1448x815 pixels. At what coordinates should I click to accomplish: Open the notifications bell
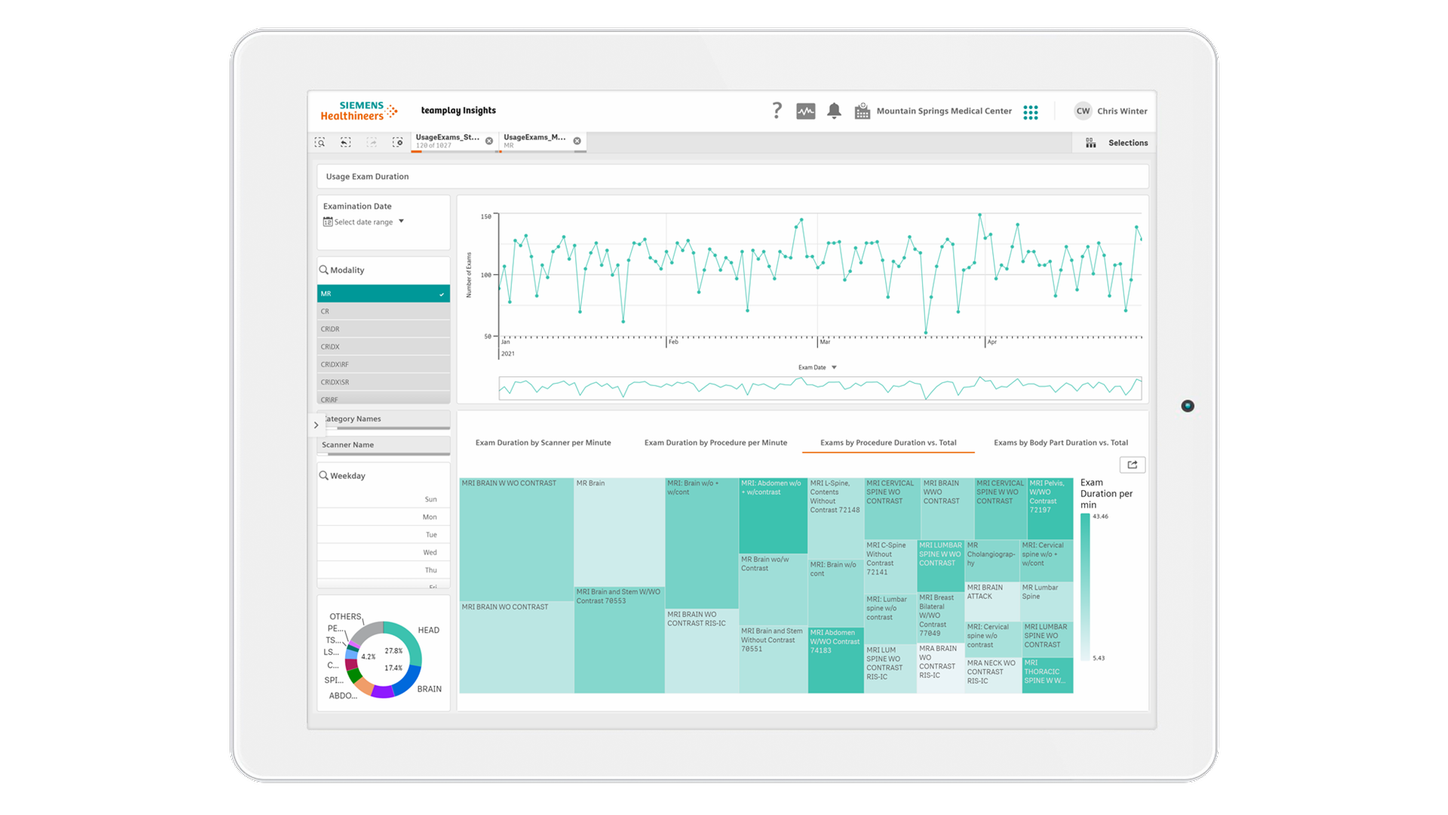click(834, 111)
